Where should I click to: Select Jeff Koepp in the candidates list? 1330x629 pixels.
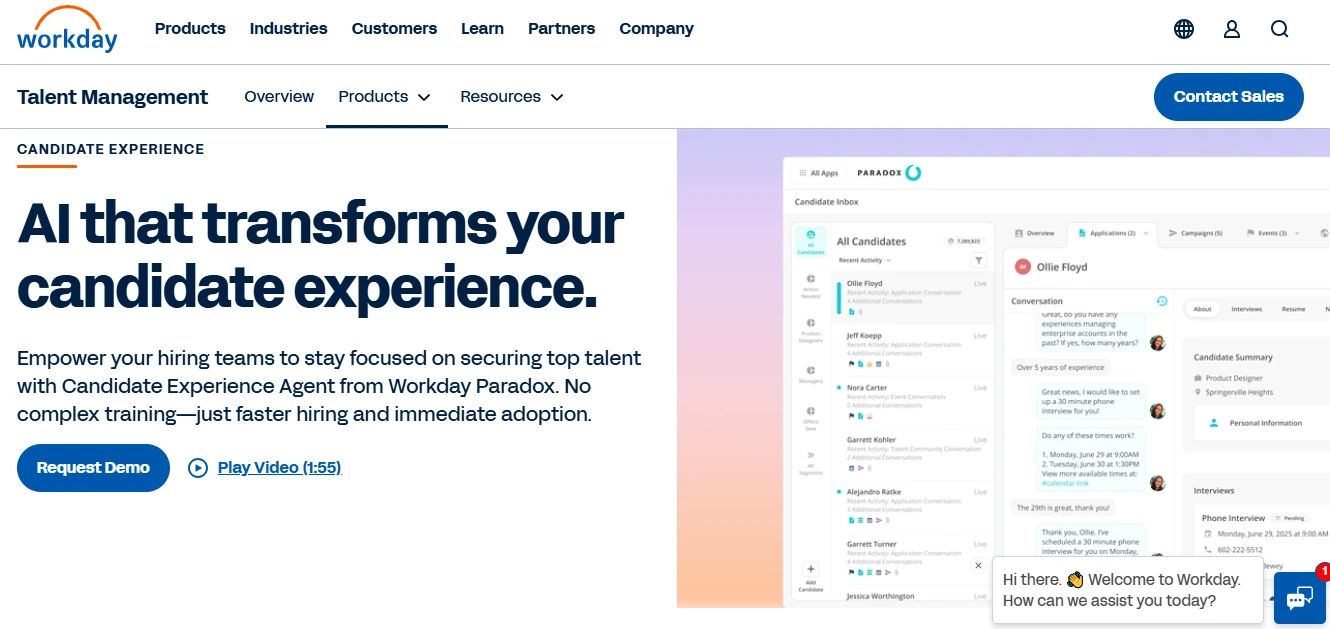(915, 349)
